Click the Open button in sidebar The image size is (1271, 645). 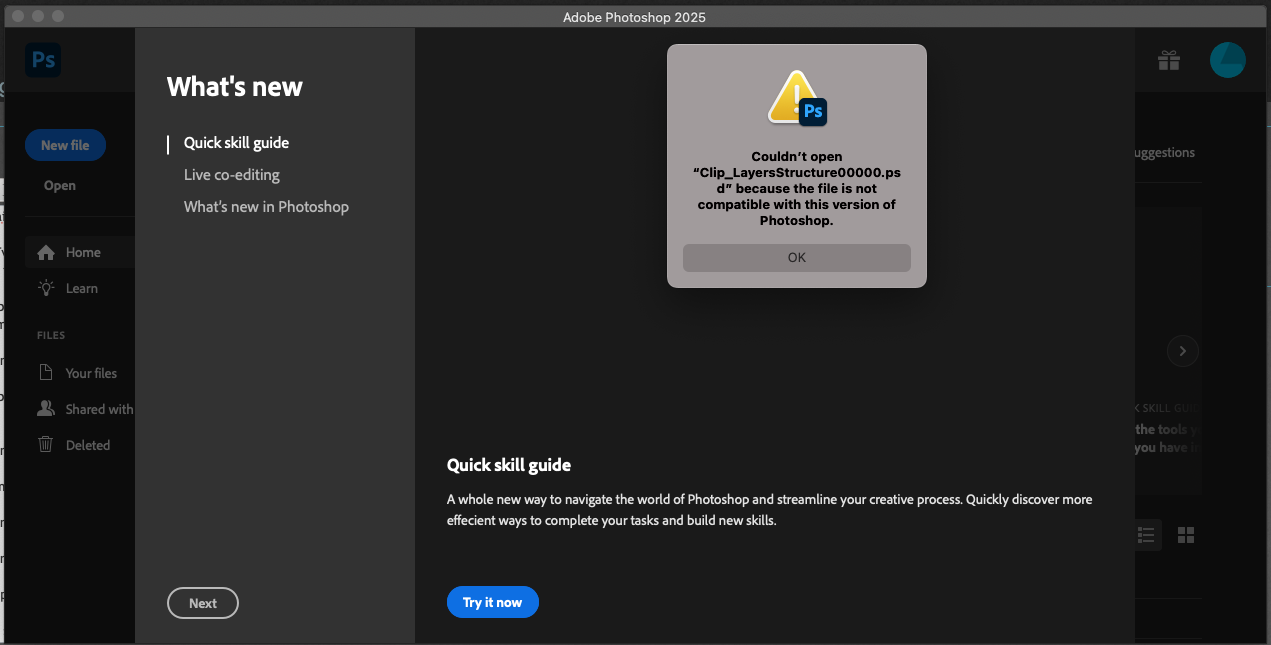pos(60,185)
